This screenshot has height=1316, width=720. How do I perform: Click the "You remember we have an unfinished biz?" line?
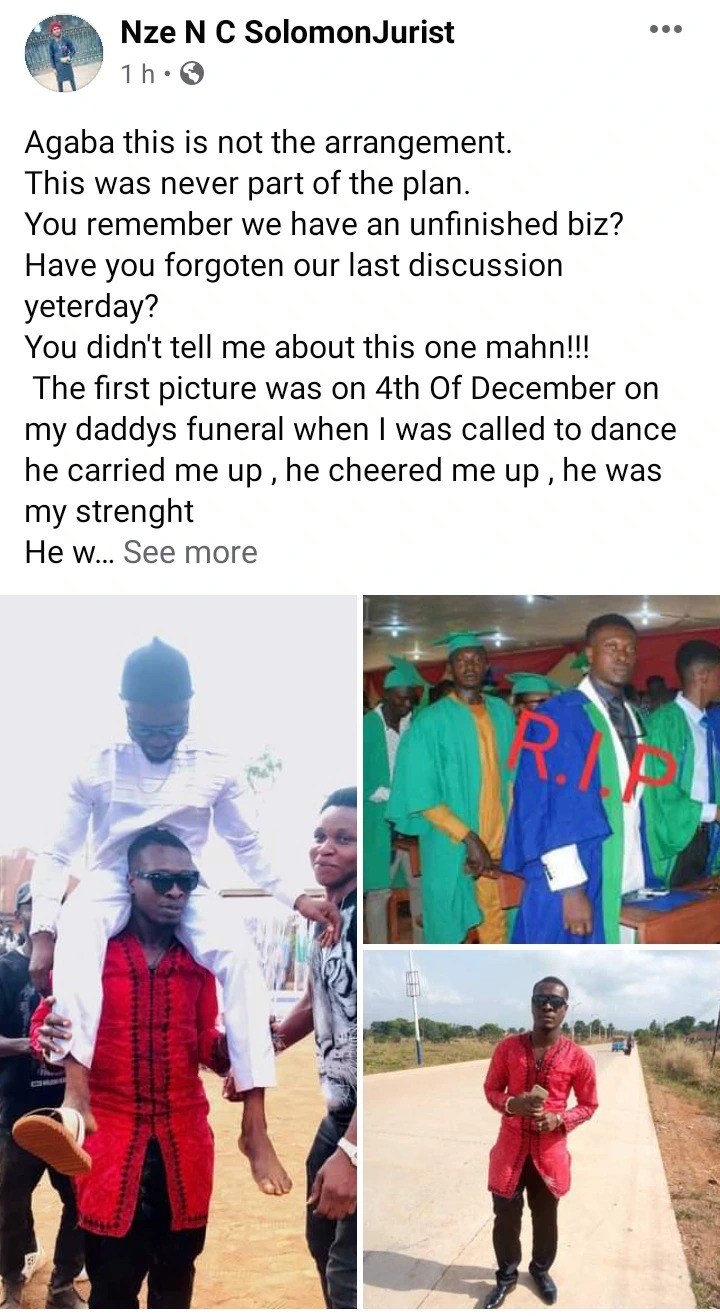325,224
